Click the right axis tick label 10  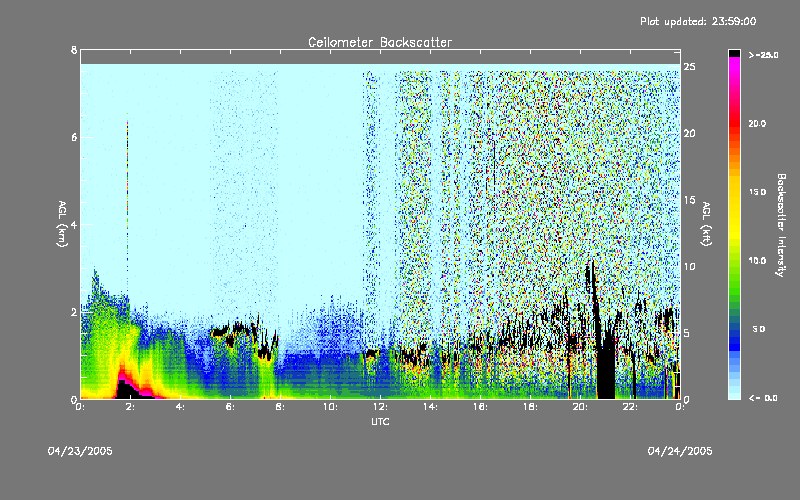pyautogui.click(x=690, y=266)
